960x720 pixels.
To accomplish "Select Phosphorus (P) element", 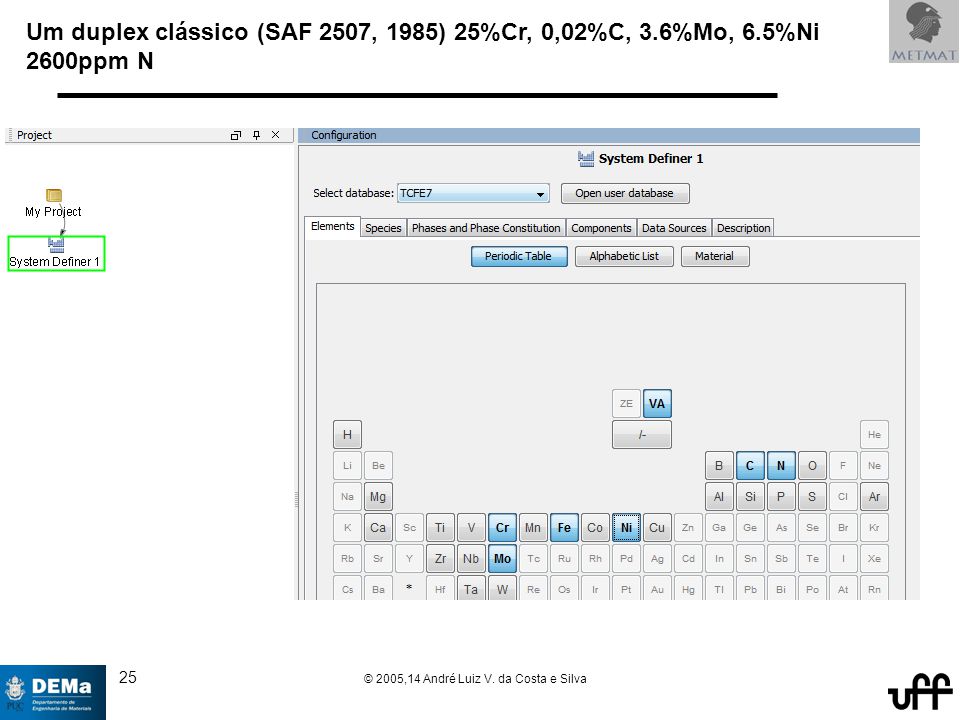I will [x=781, y=497].
